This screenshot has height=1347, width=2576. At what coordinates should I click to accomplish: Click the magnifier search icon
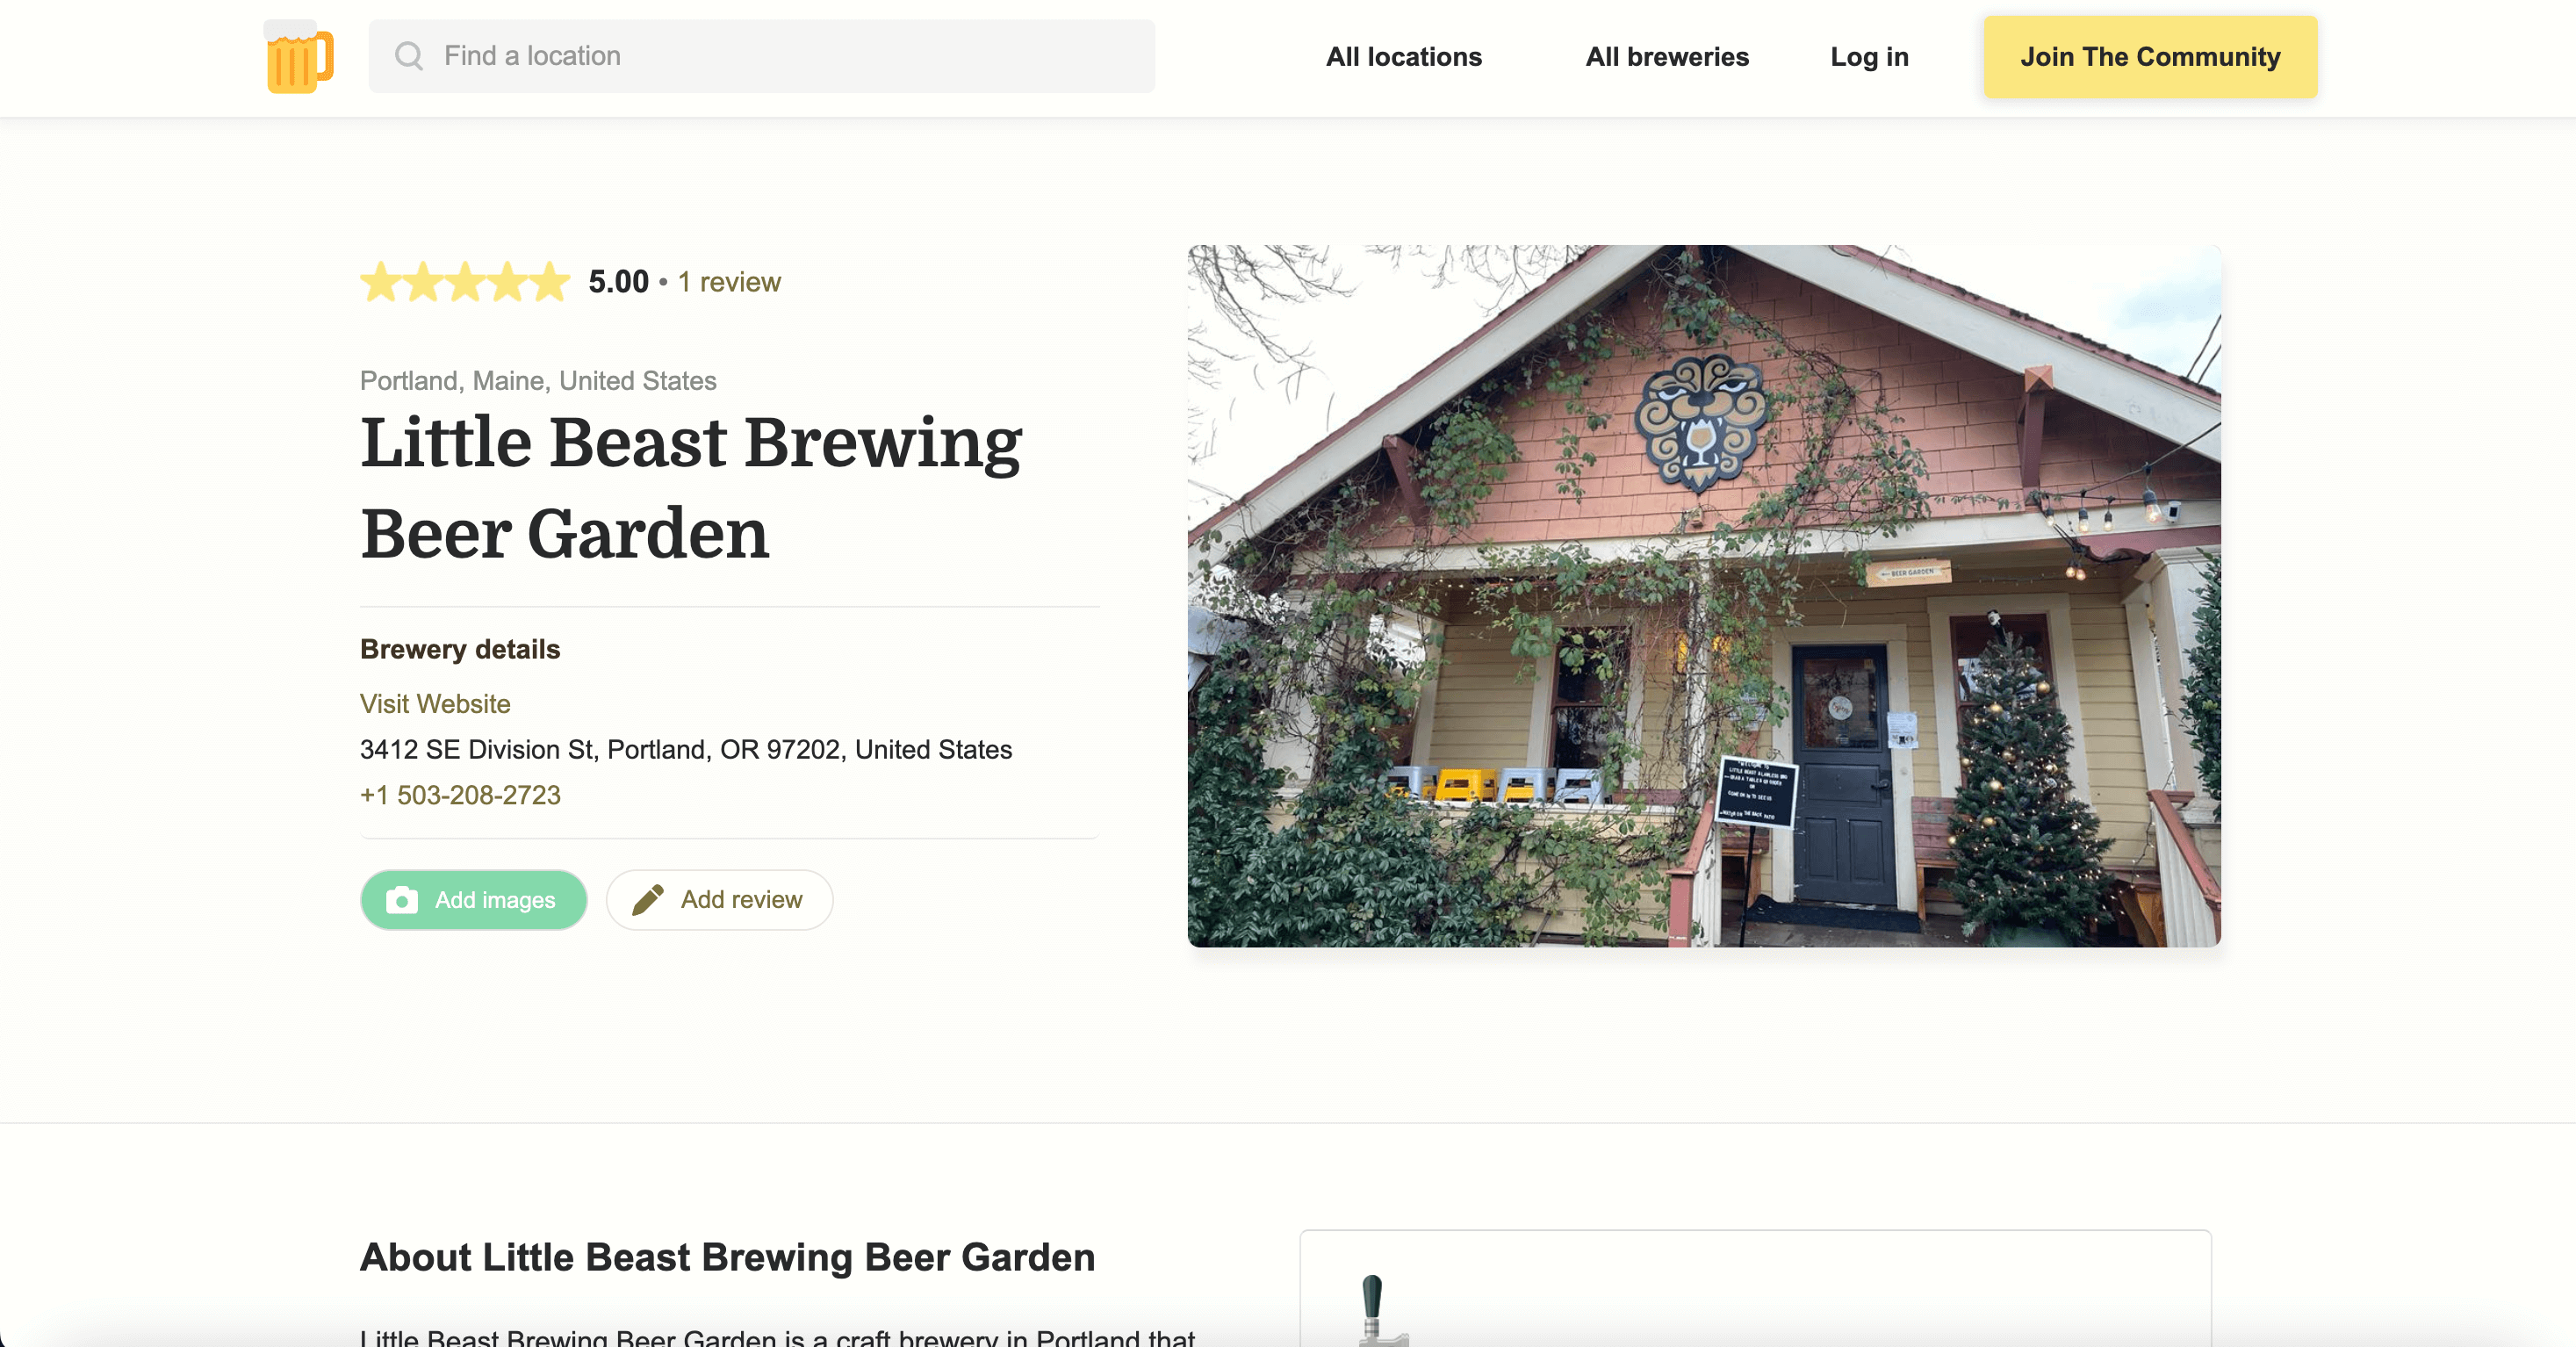409,56
